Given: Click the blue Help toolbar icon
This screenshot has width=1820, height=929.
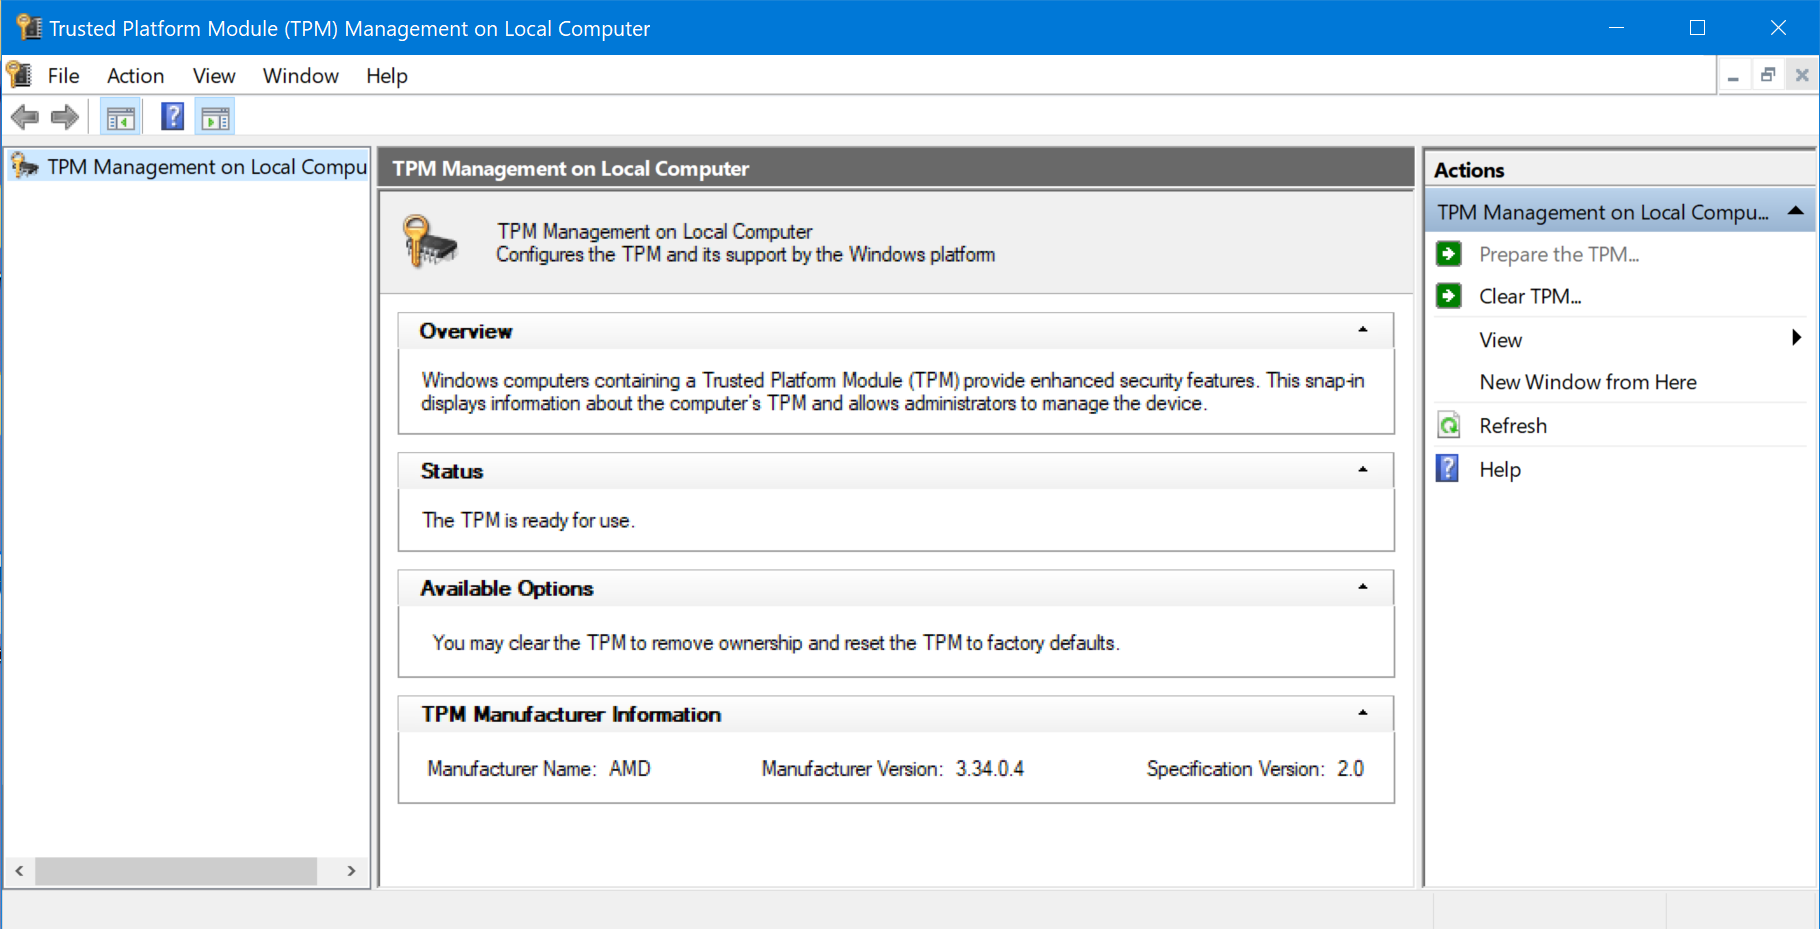Looking at the screenshot, I should pyautogui.click(x=172, y=117).
